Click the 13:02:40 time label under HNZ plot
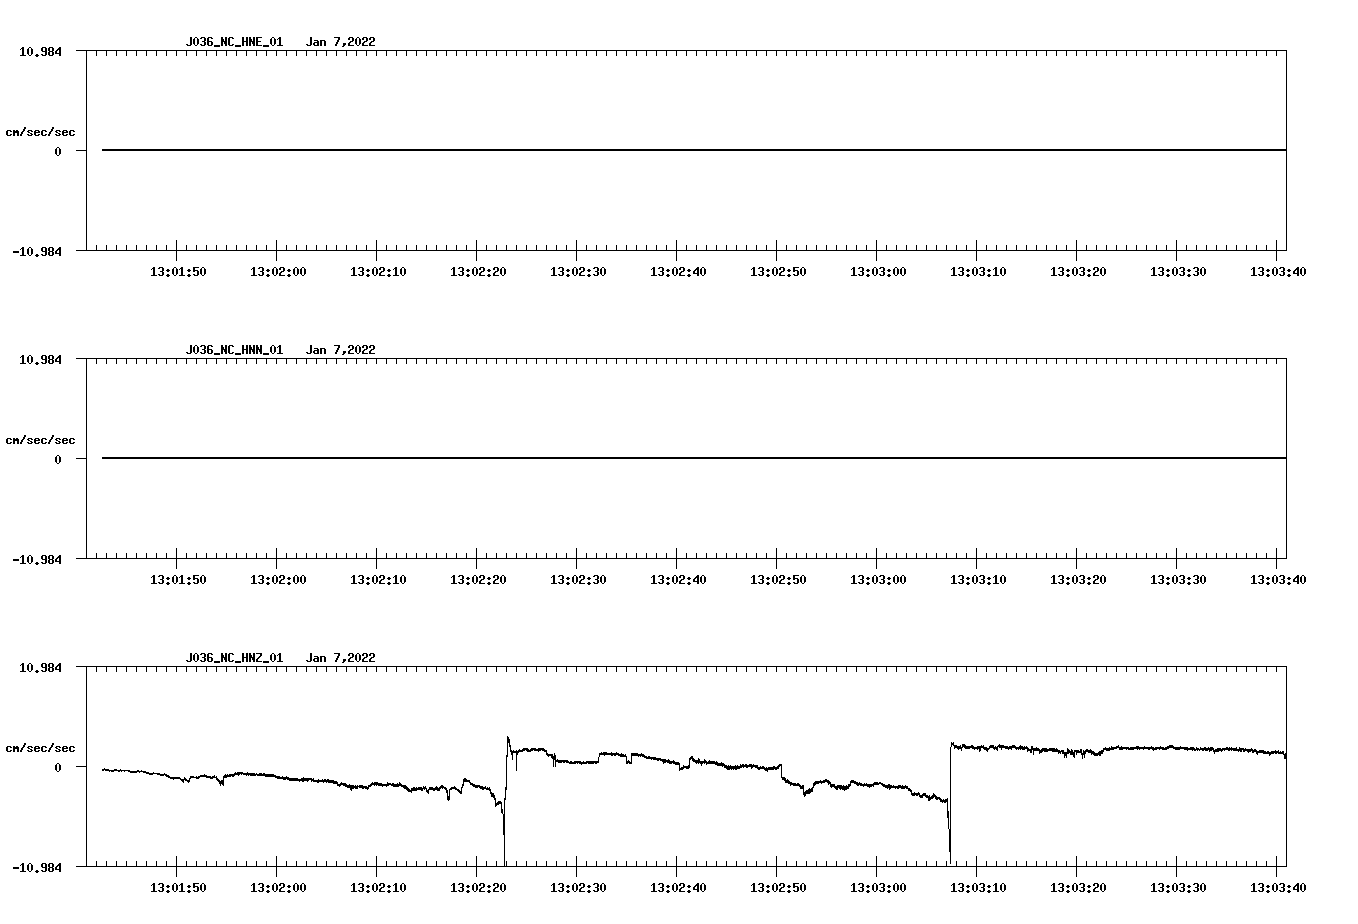The width and height of the screenshot is (1358, 924). [x=678, y=888]
